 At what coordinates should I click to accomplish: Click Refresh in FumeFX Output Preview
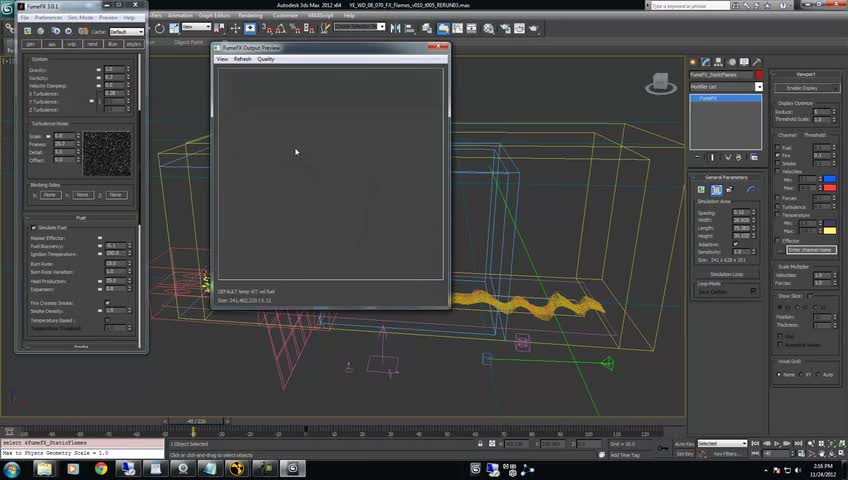(242, 59)
